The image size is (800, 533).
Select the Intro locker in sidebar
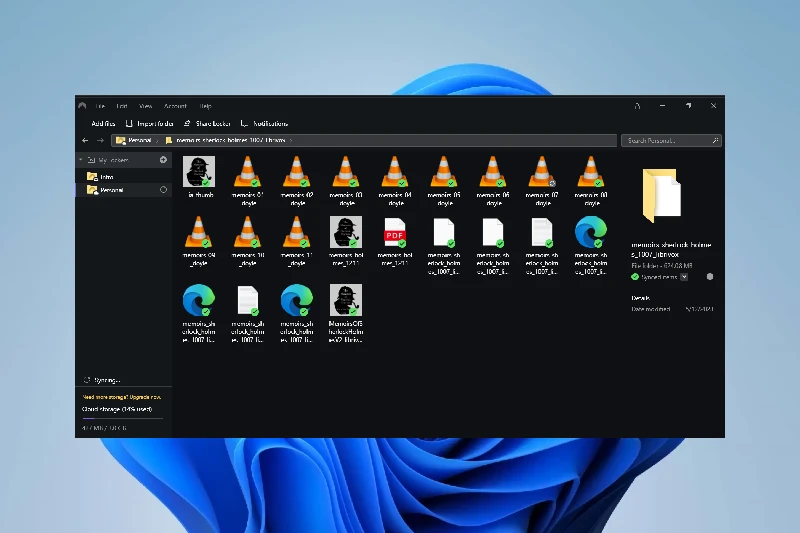[106, 177]
